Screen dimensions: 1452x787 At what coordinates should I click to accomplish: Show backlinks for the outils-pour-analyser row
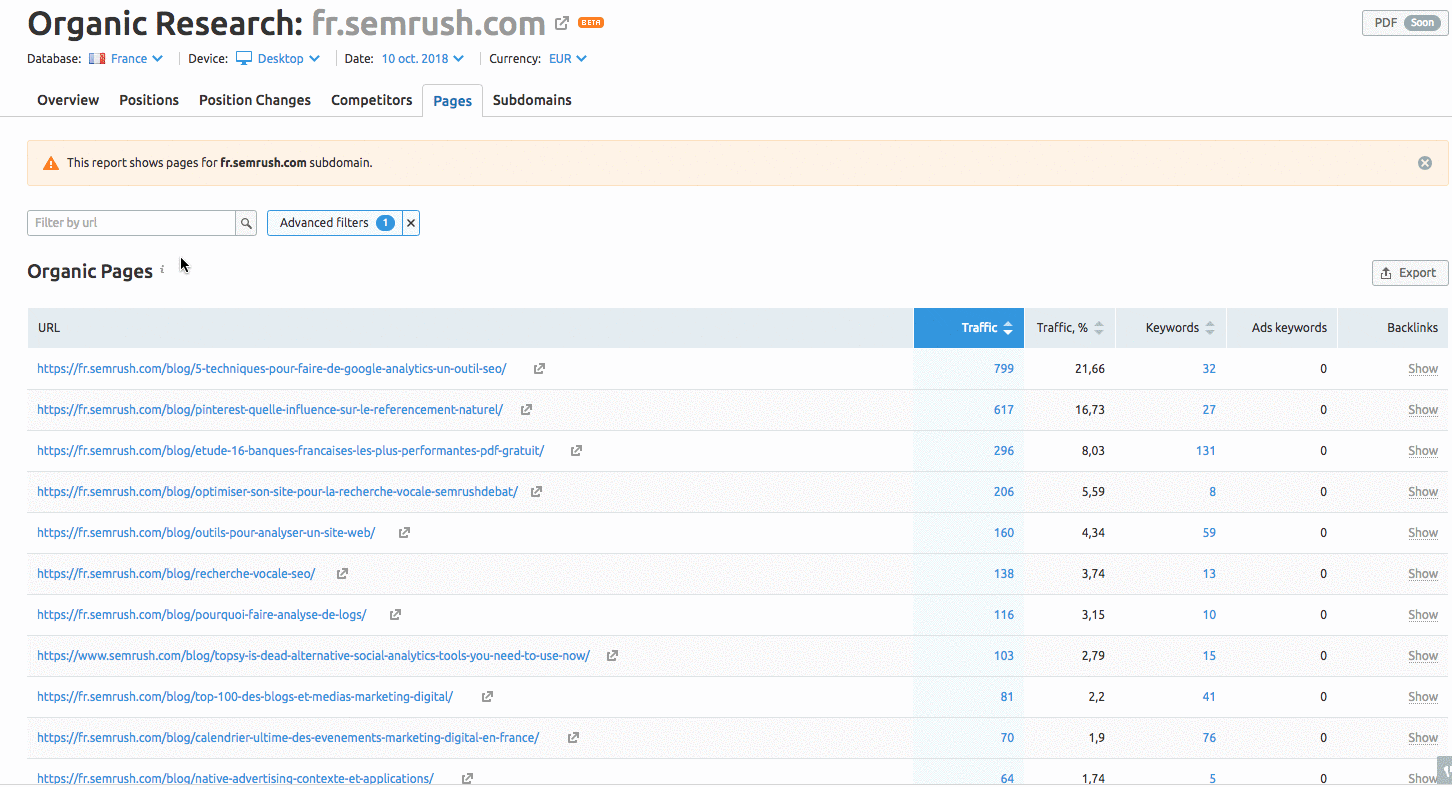pyautogui.click(x=1423, y=533)
